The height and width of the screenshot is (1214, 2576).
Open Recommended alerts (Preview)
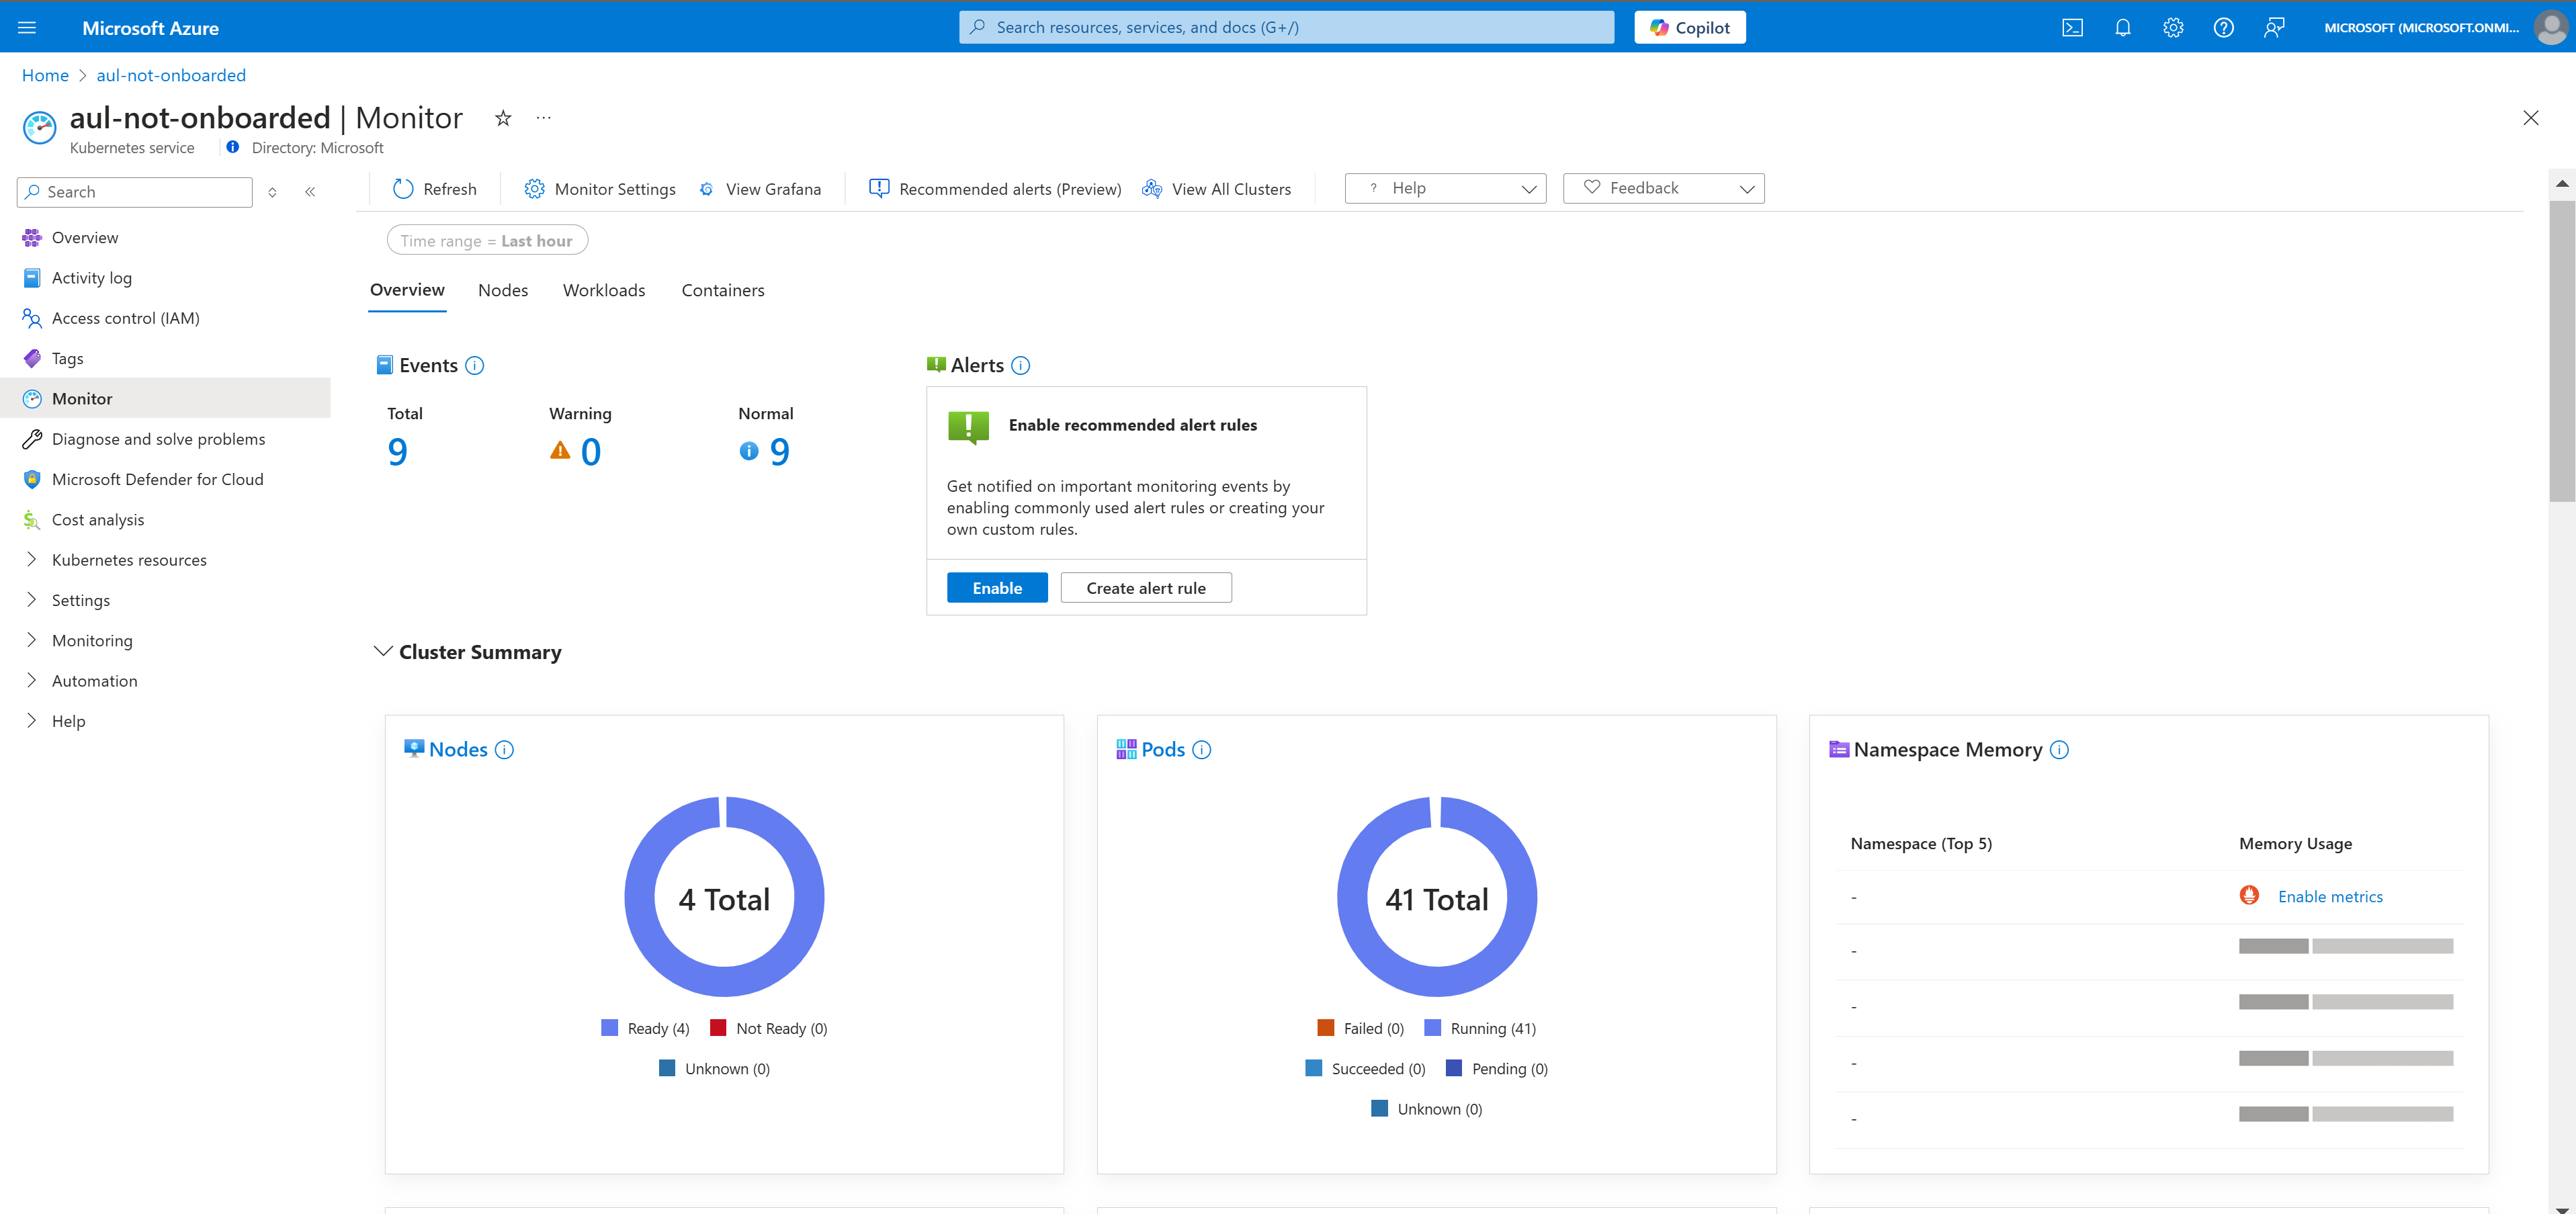click(879, 188)
